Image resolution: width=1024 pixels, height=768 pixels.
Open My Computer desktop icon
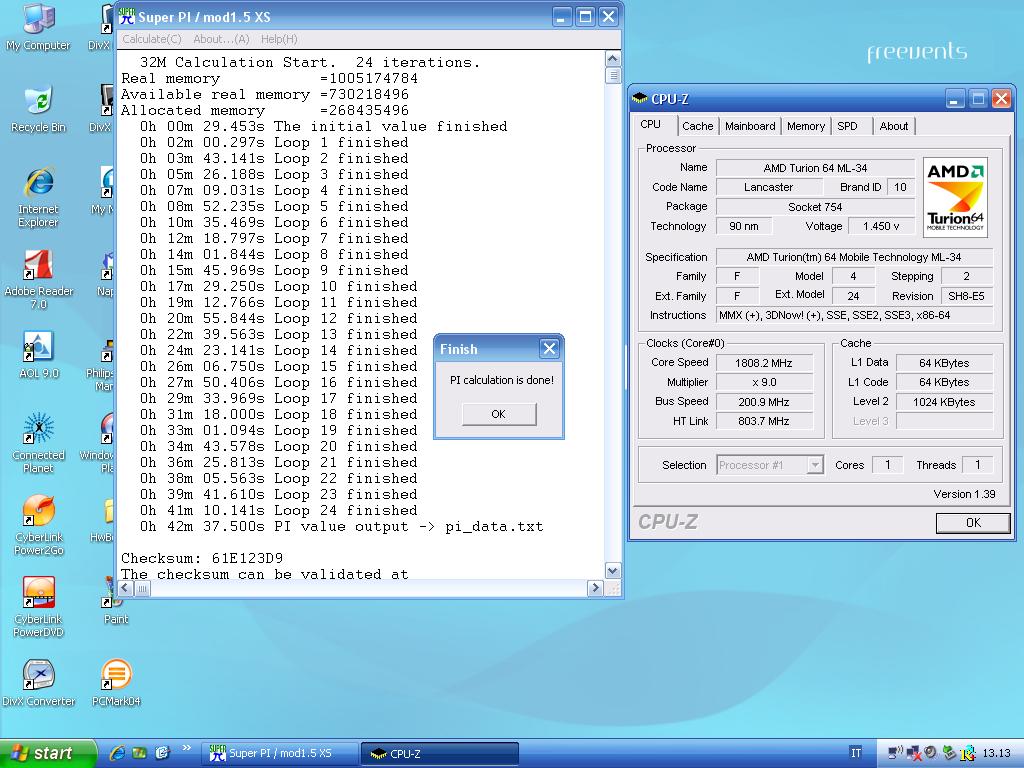[x=39, y=26]
